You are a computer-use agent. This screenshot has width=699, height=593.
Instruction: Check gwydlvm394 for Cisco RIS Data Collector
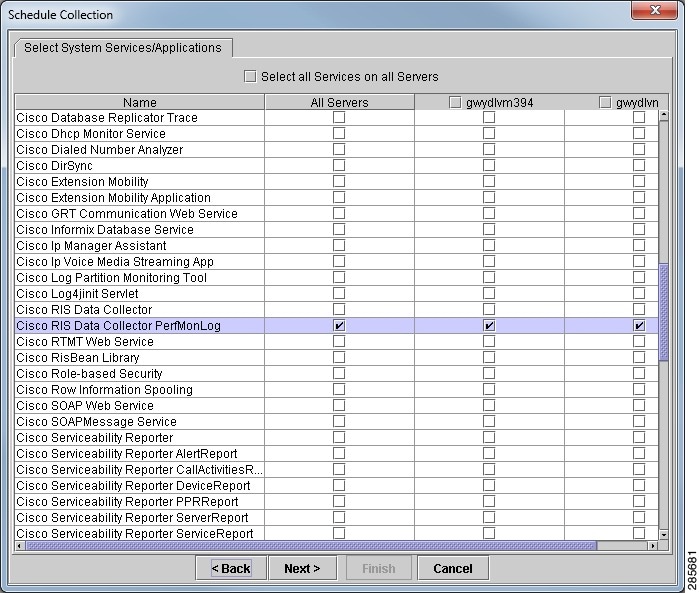pyautogui.click(x=489, y=310)
